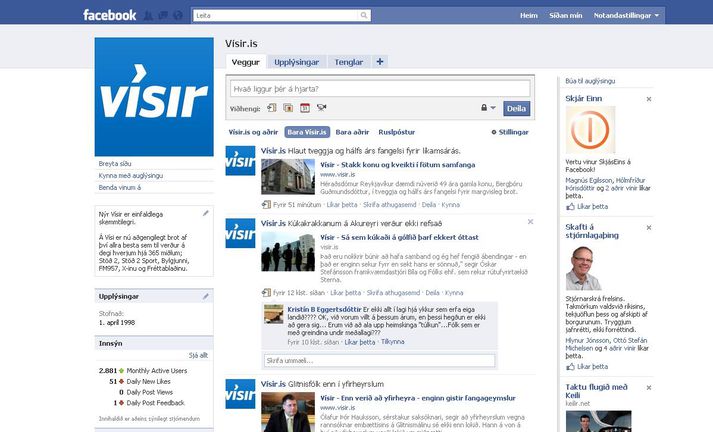Viewport: 713px width, 432px height.
Task: Select the Ruslpóstur filter
Action: 397,132
